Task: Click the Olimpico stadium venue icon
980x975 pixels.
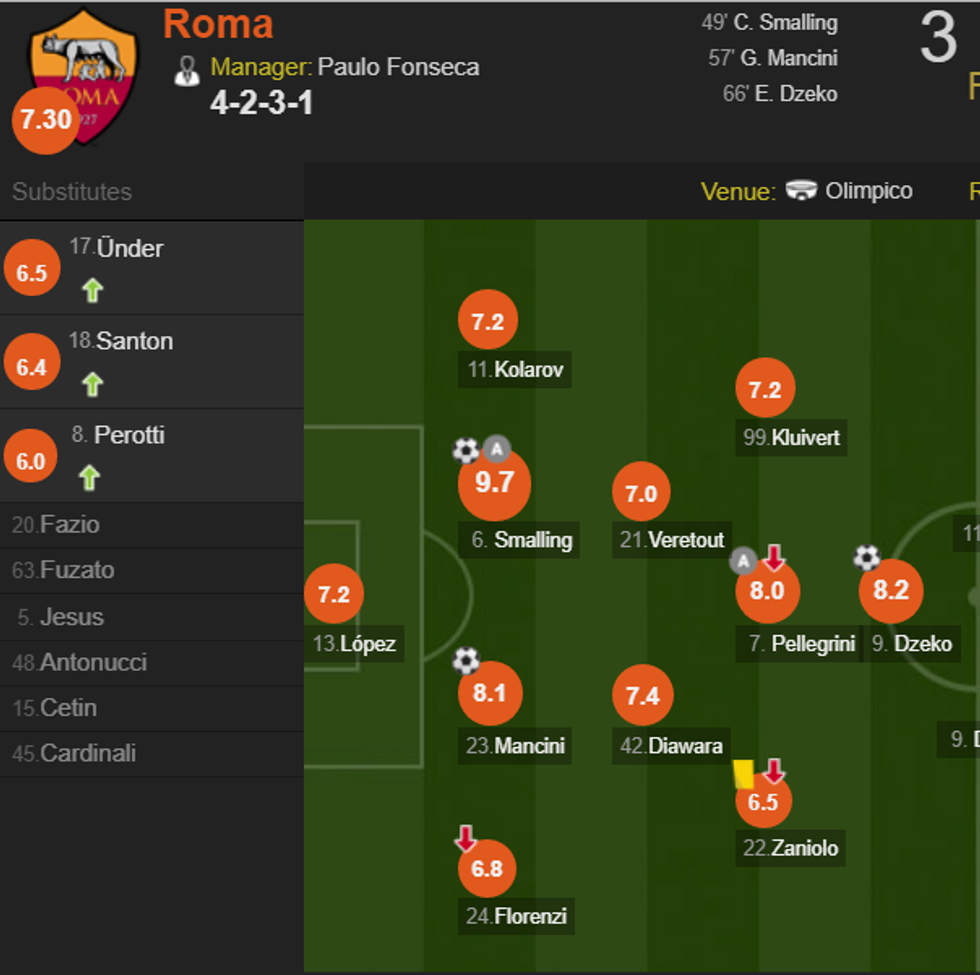Action: click(801, 191)
